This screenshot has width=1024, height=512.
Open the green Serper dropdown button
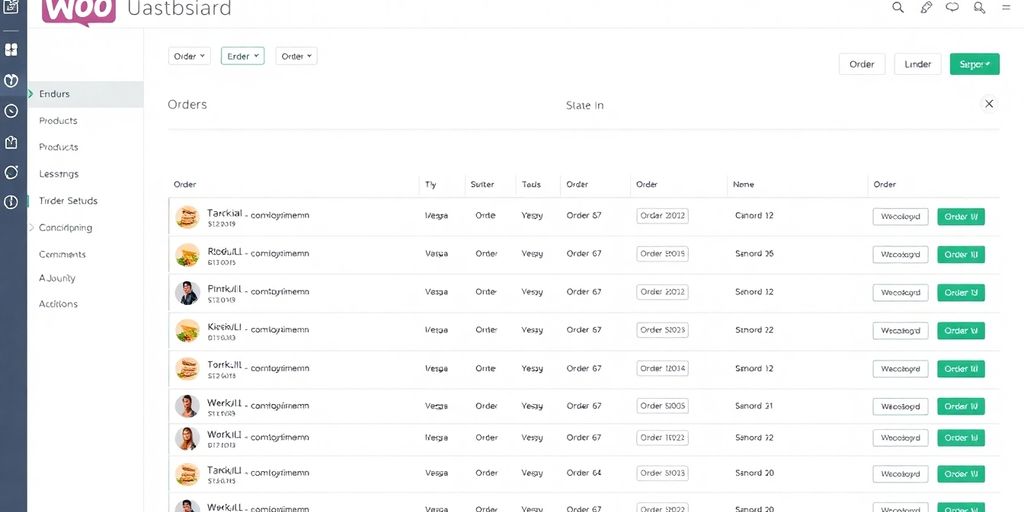[974, 64]
